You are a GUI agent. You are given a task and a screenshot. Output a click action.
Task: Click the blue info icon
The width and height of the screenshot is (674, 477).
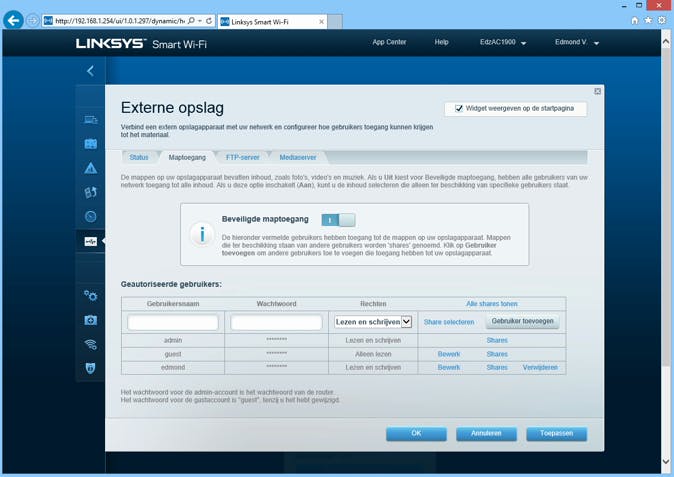[202, 234]
